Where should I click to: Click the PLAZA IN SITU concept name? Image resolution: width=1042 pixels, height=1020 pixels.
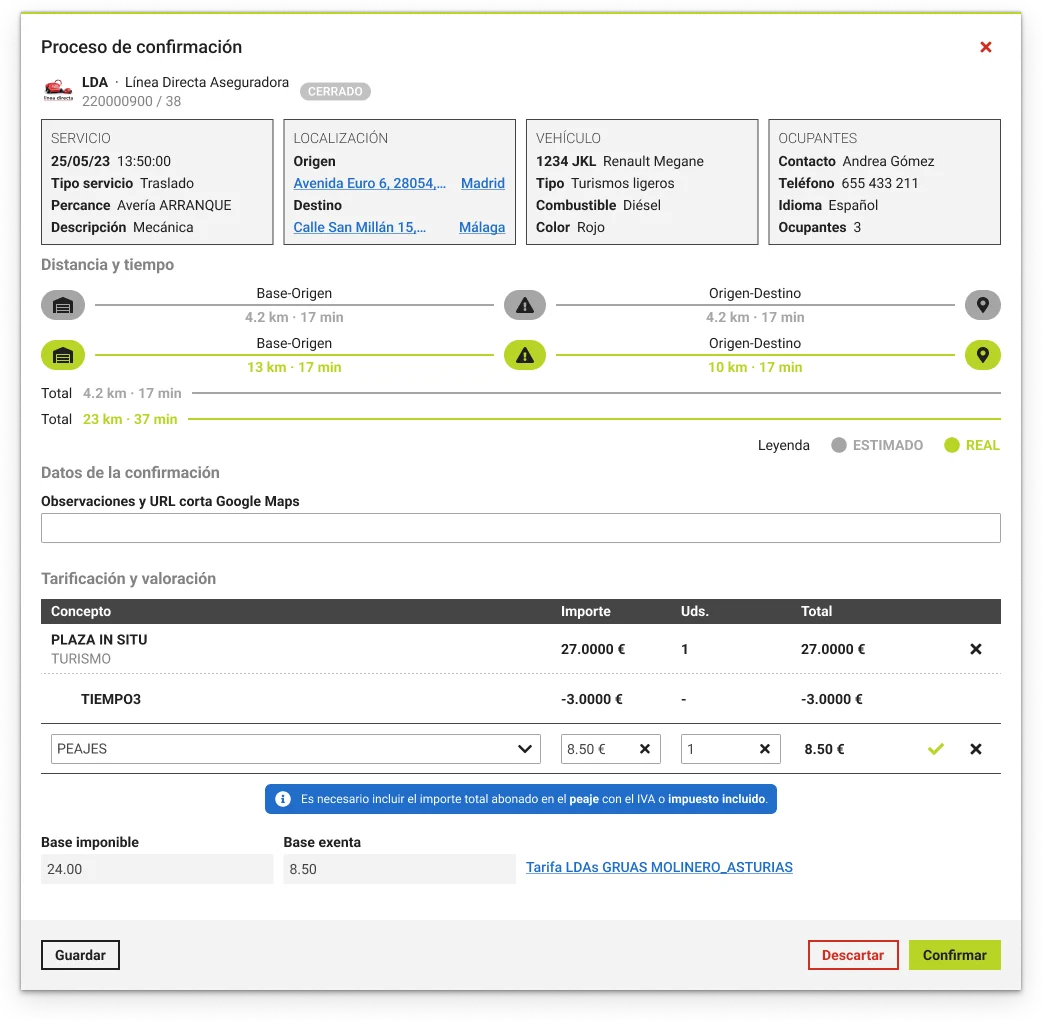click(x=99, y=640)
